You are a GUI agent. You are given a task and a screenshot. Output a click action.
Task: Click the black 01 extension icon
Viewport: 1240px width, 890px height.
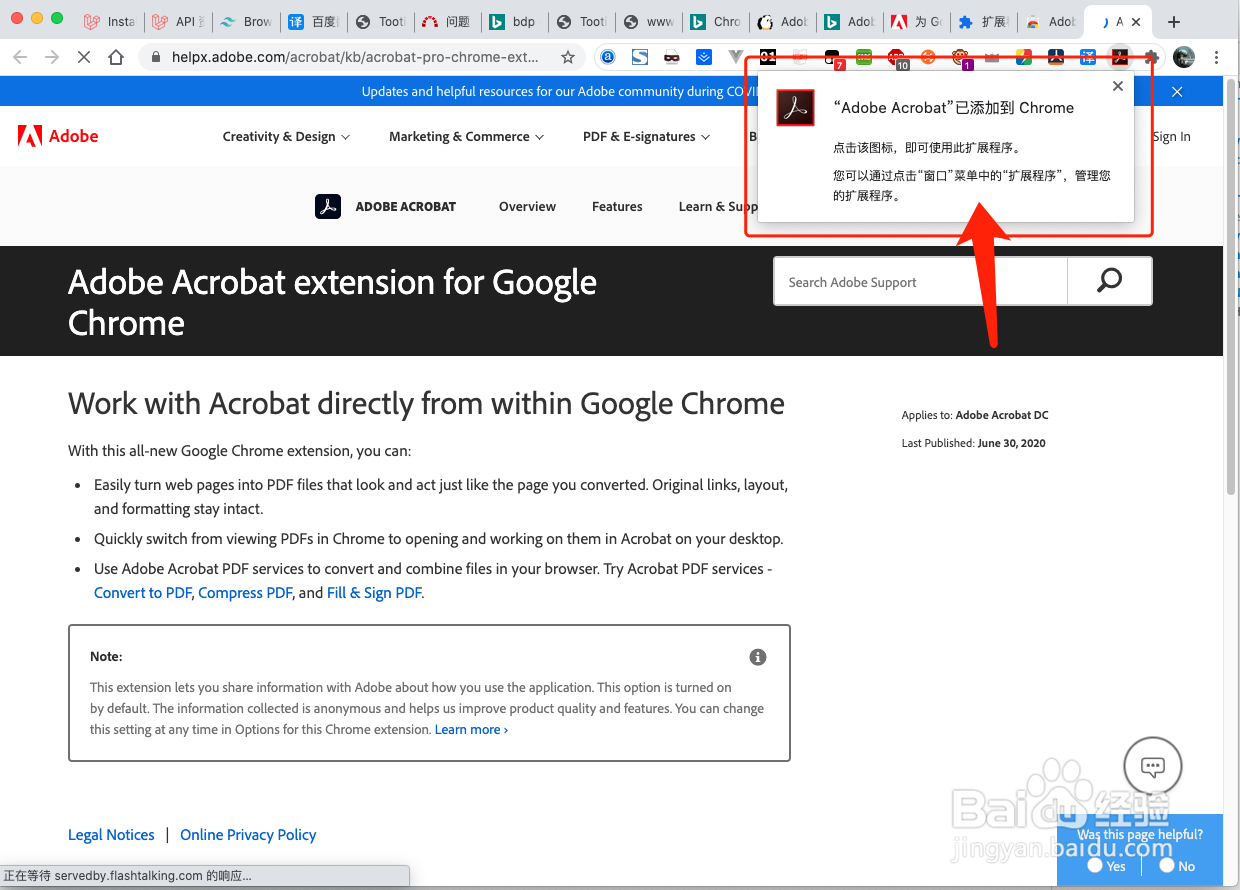768,57
